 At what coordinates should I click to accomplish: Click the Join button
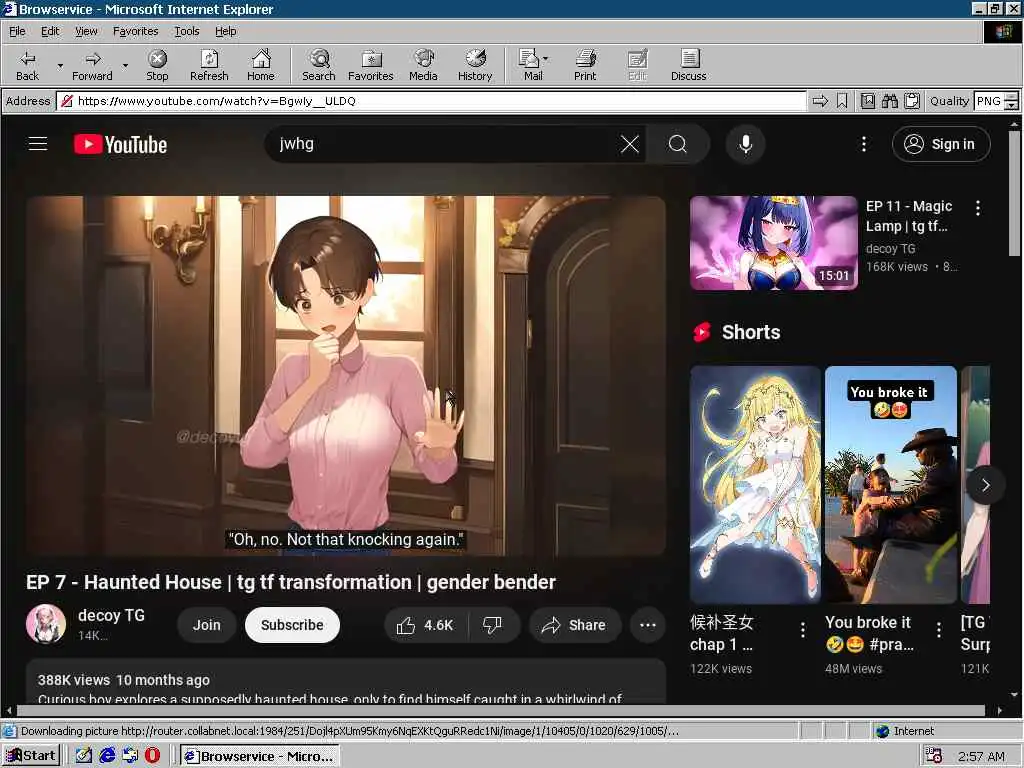[x=206, y=625]
